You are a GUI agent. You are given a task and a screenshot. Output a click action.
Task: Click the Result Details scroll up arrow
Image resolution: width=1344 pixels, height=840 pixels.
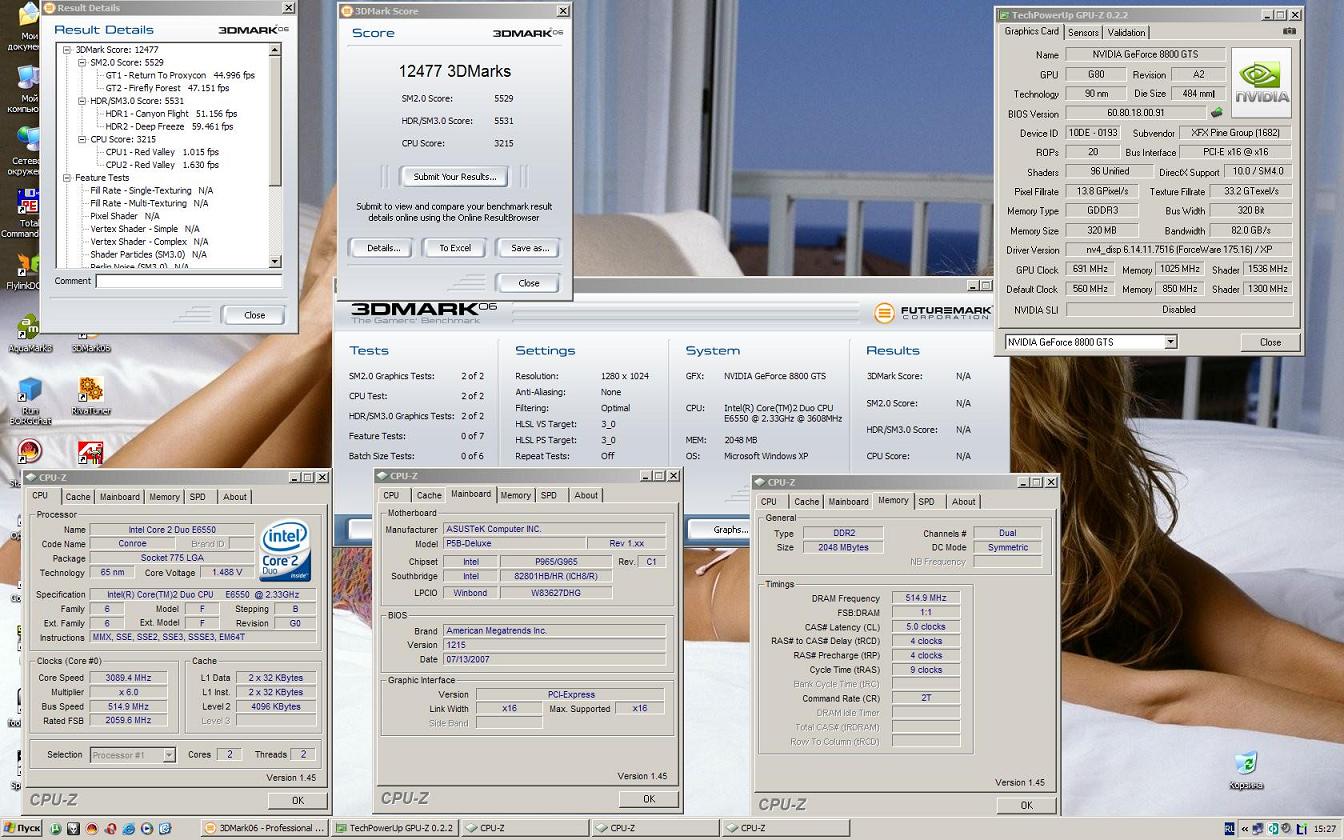pyautogui.click(x=275, y=49)
